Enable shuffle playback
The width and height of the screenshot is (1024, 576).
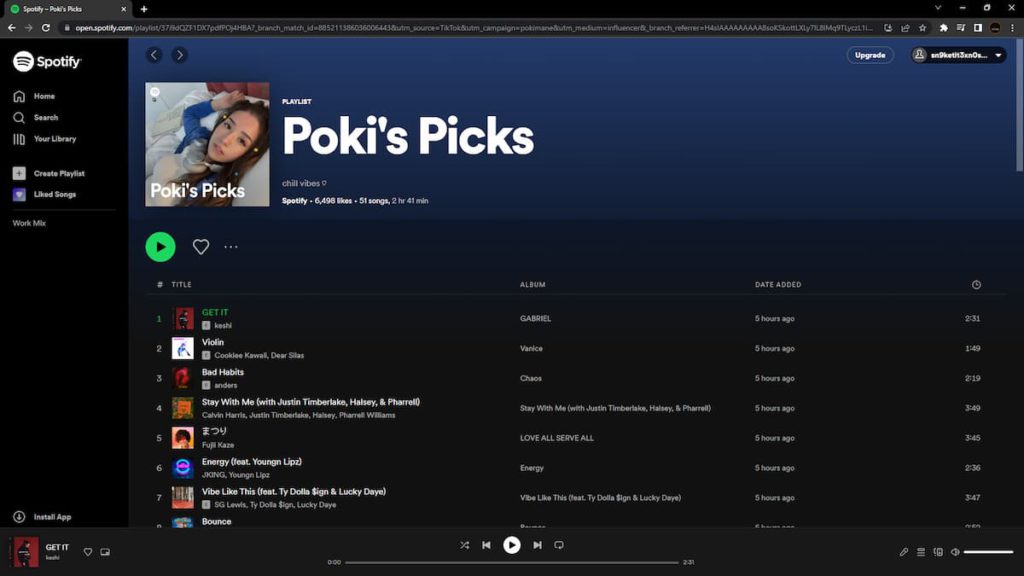pos(464,545)
